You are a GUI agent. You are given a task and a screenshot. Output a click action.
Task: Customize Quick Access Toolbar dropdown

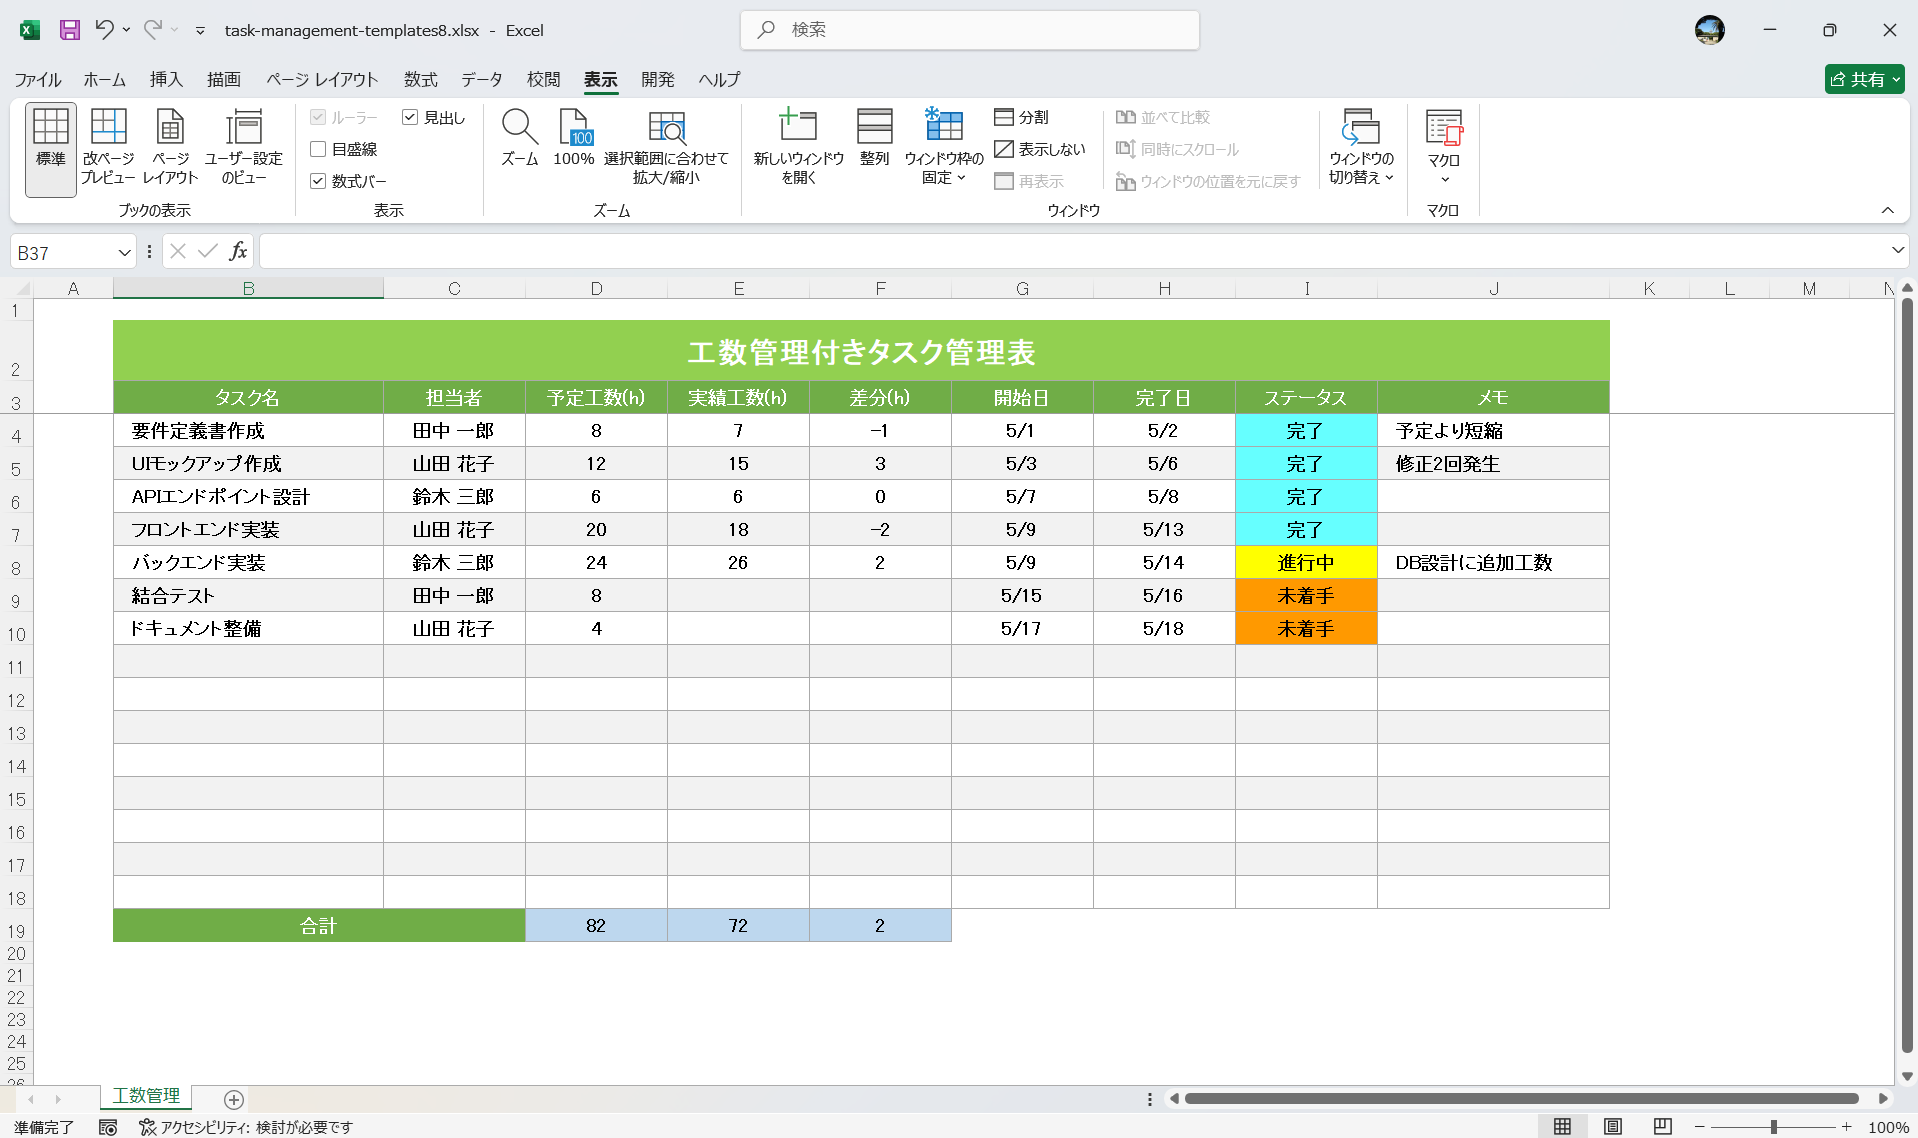pyautogui.click(x=200, y=31)
